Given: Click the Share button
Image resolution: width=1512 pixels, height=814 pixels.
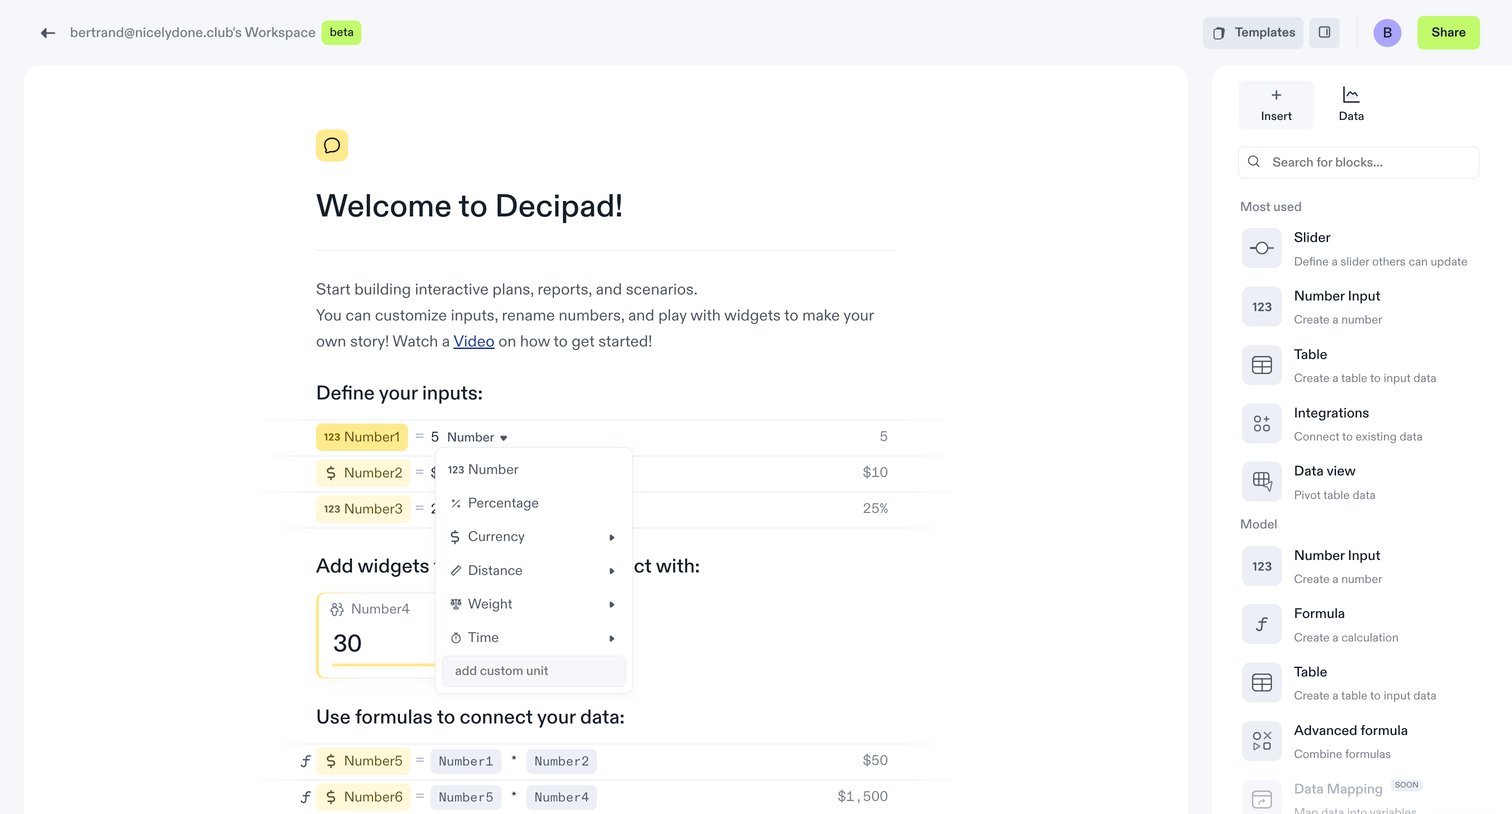Looking at the screenshot, I should 1448,33.
